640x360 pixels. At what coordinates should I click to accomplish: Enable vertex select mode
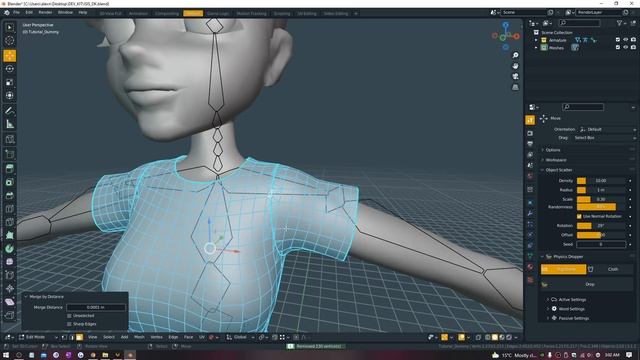pos(64,337)
